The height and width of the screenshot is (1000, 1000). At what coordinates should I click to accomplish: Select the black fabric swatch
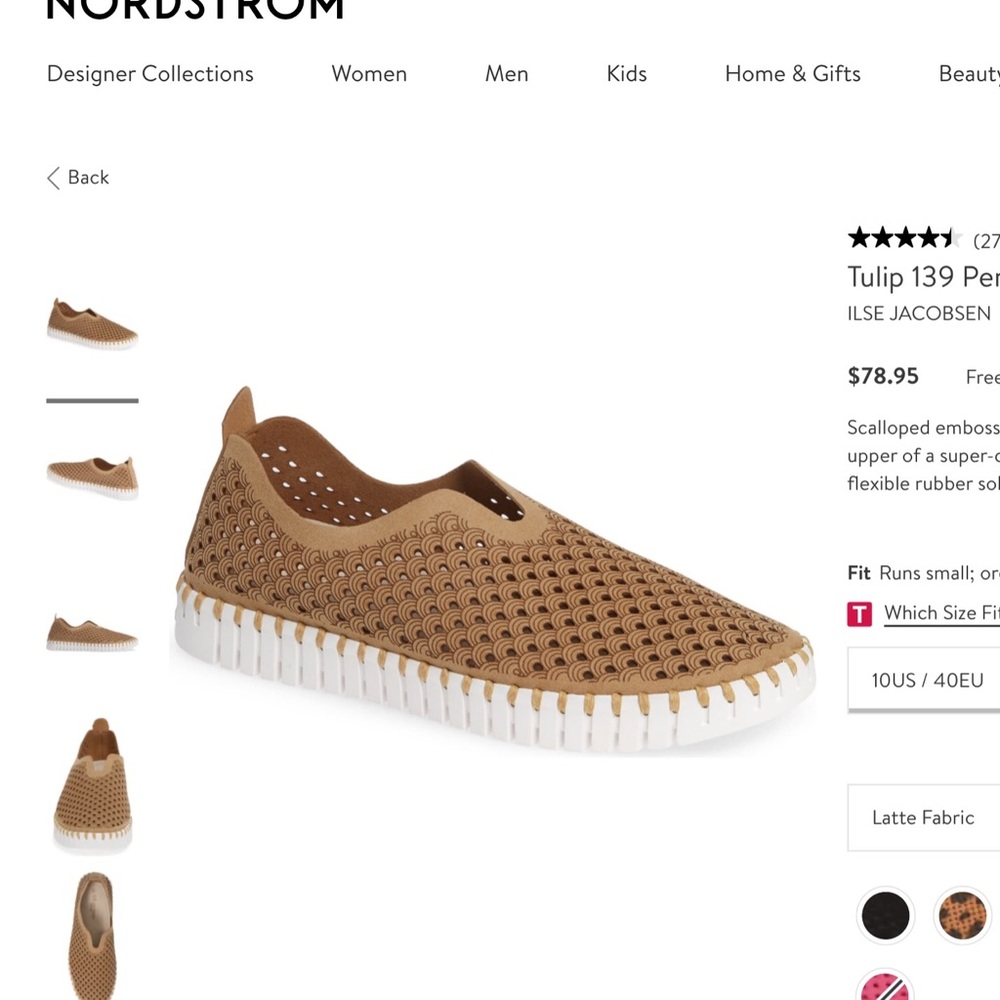pyautogui.click(x=886, y=915)
